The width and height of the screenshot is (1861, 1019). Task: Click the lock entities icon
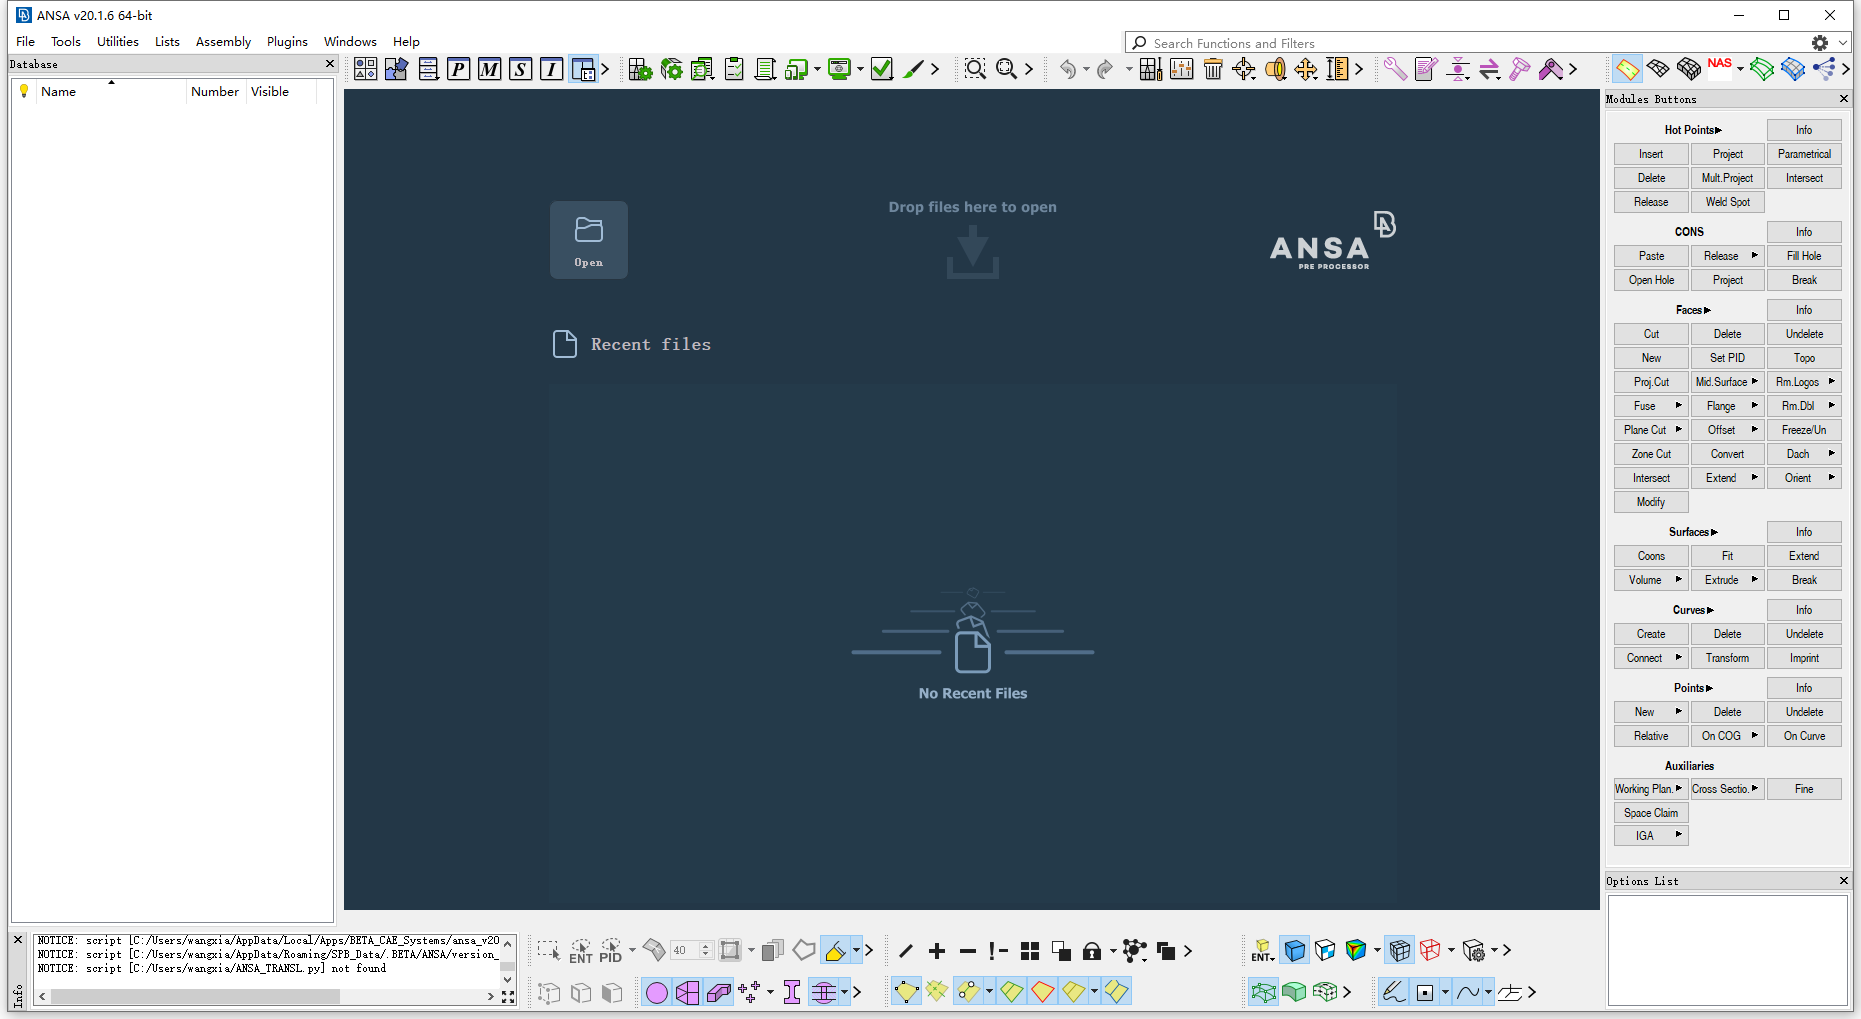(x=1092, y=951)
